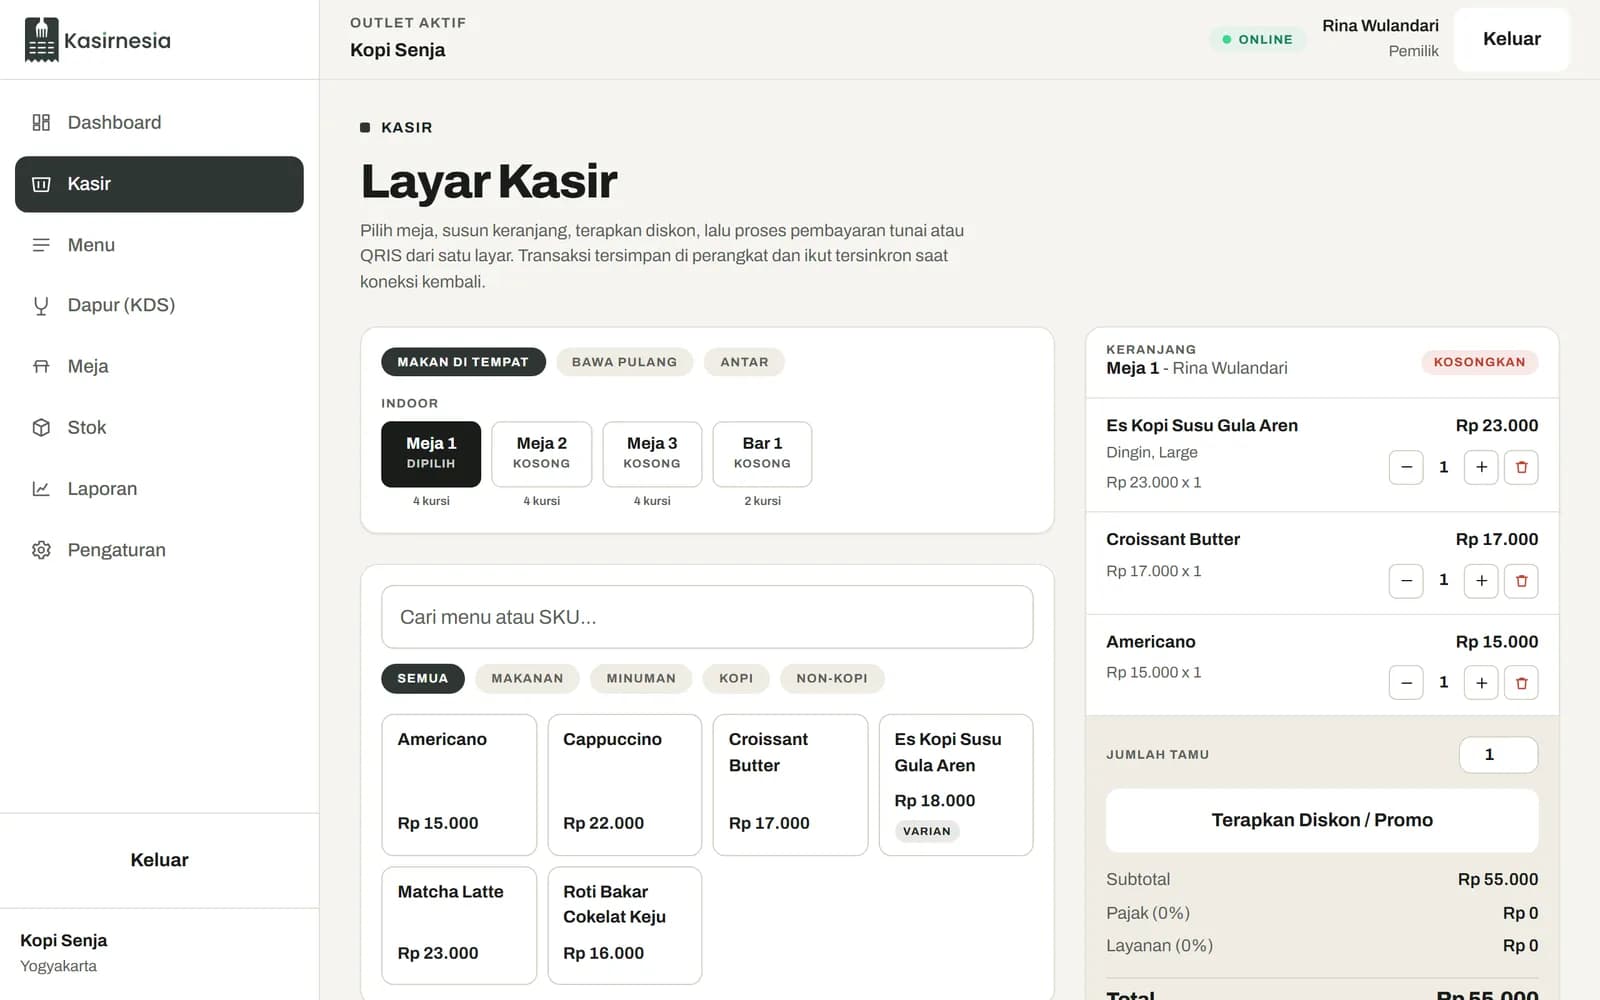Select Makan di Tempat order type

coord(463,362)
